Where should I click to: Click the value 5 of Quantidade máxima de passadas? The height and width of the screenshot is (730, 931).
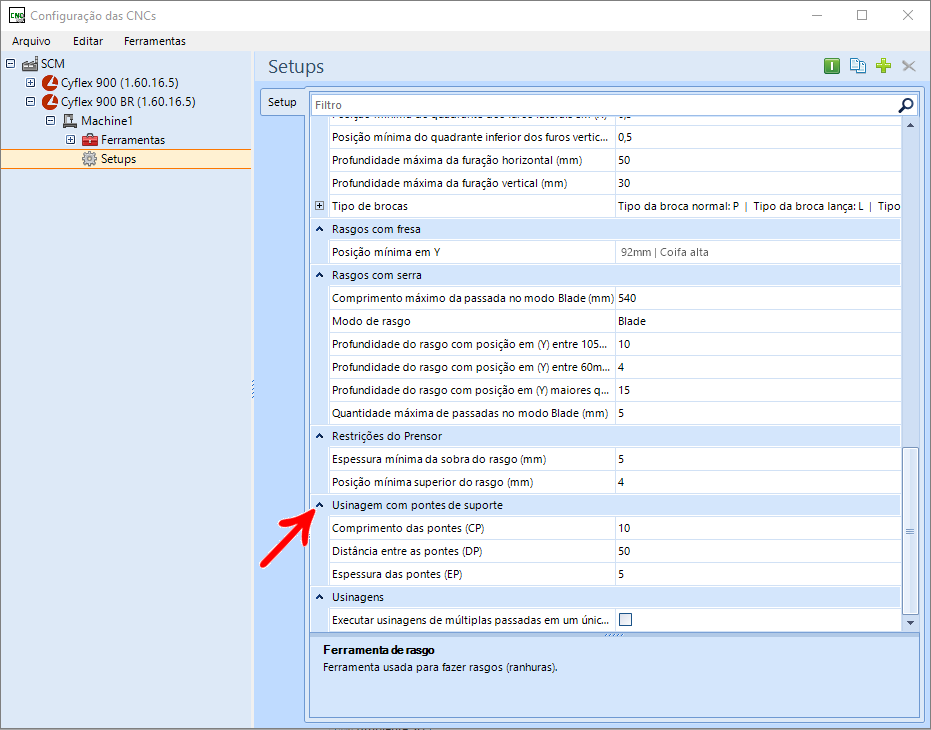coord(621,413)
